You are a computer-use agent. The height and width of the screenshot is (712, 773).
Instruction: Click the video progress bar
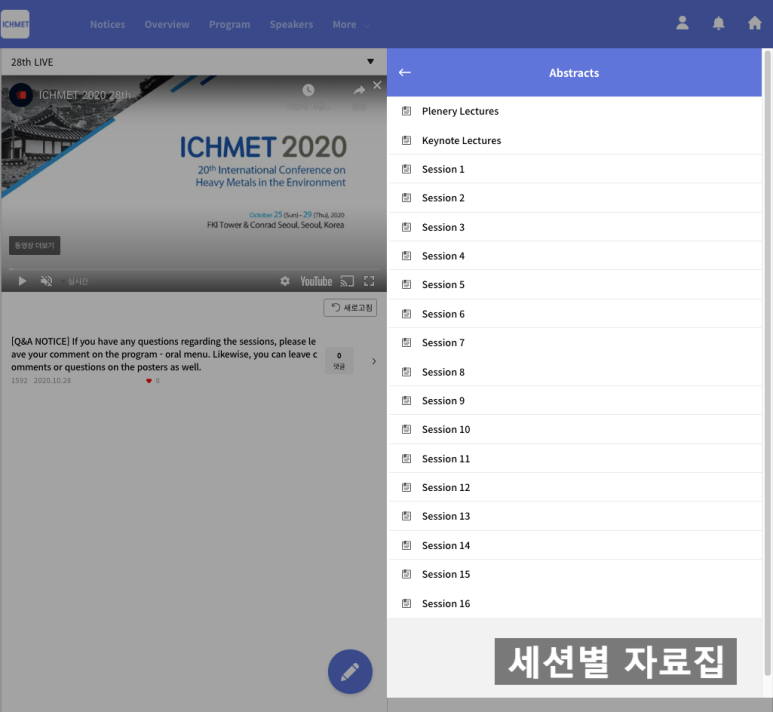(194, 269)
